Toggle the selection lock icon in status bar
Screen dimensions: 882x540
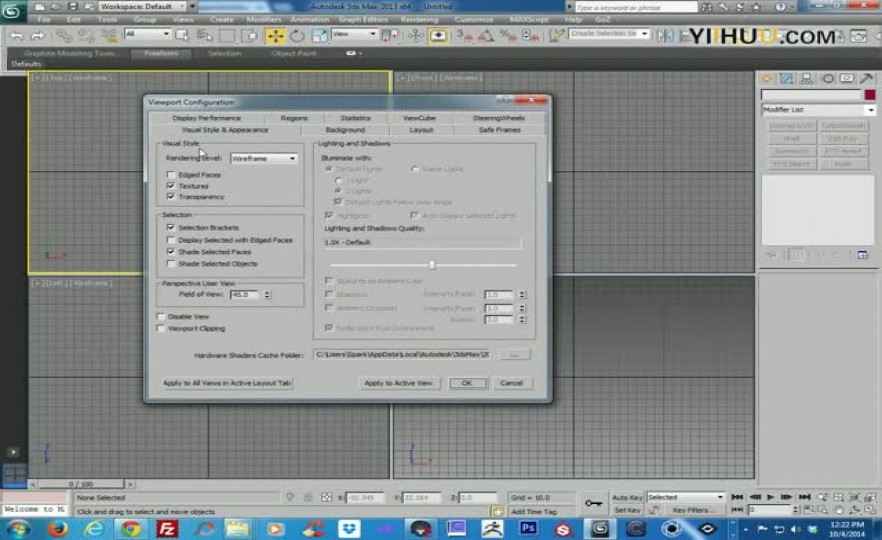(308, 497)
